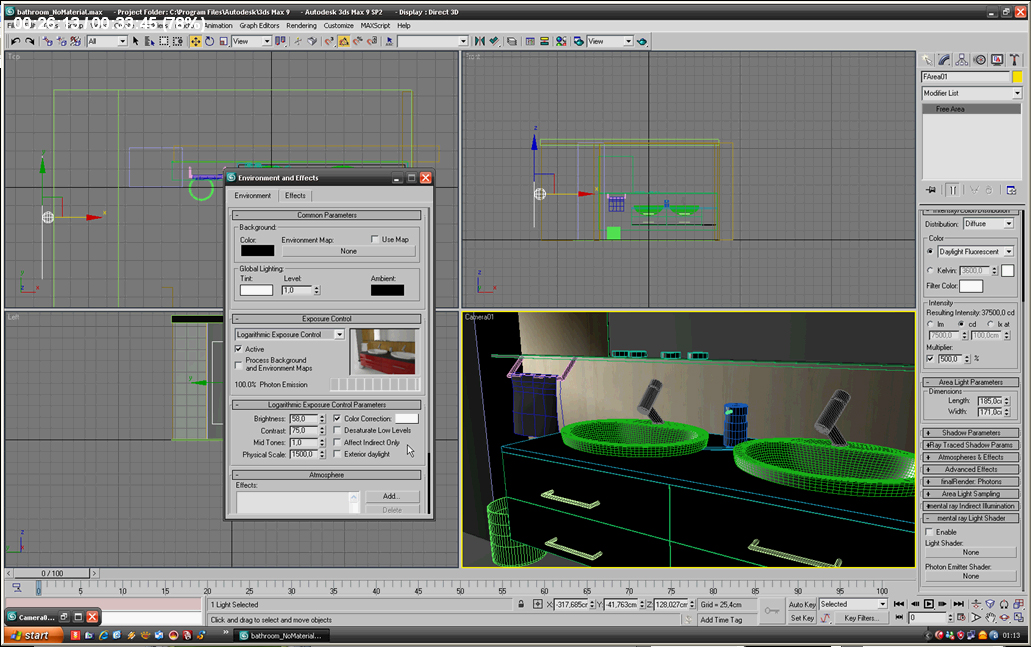Image resolution: width=1031 pixels, height=647 pixels.
Task: Click the Key Filters button
Action: [x=862, y=618]
